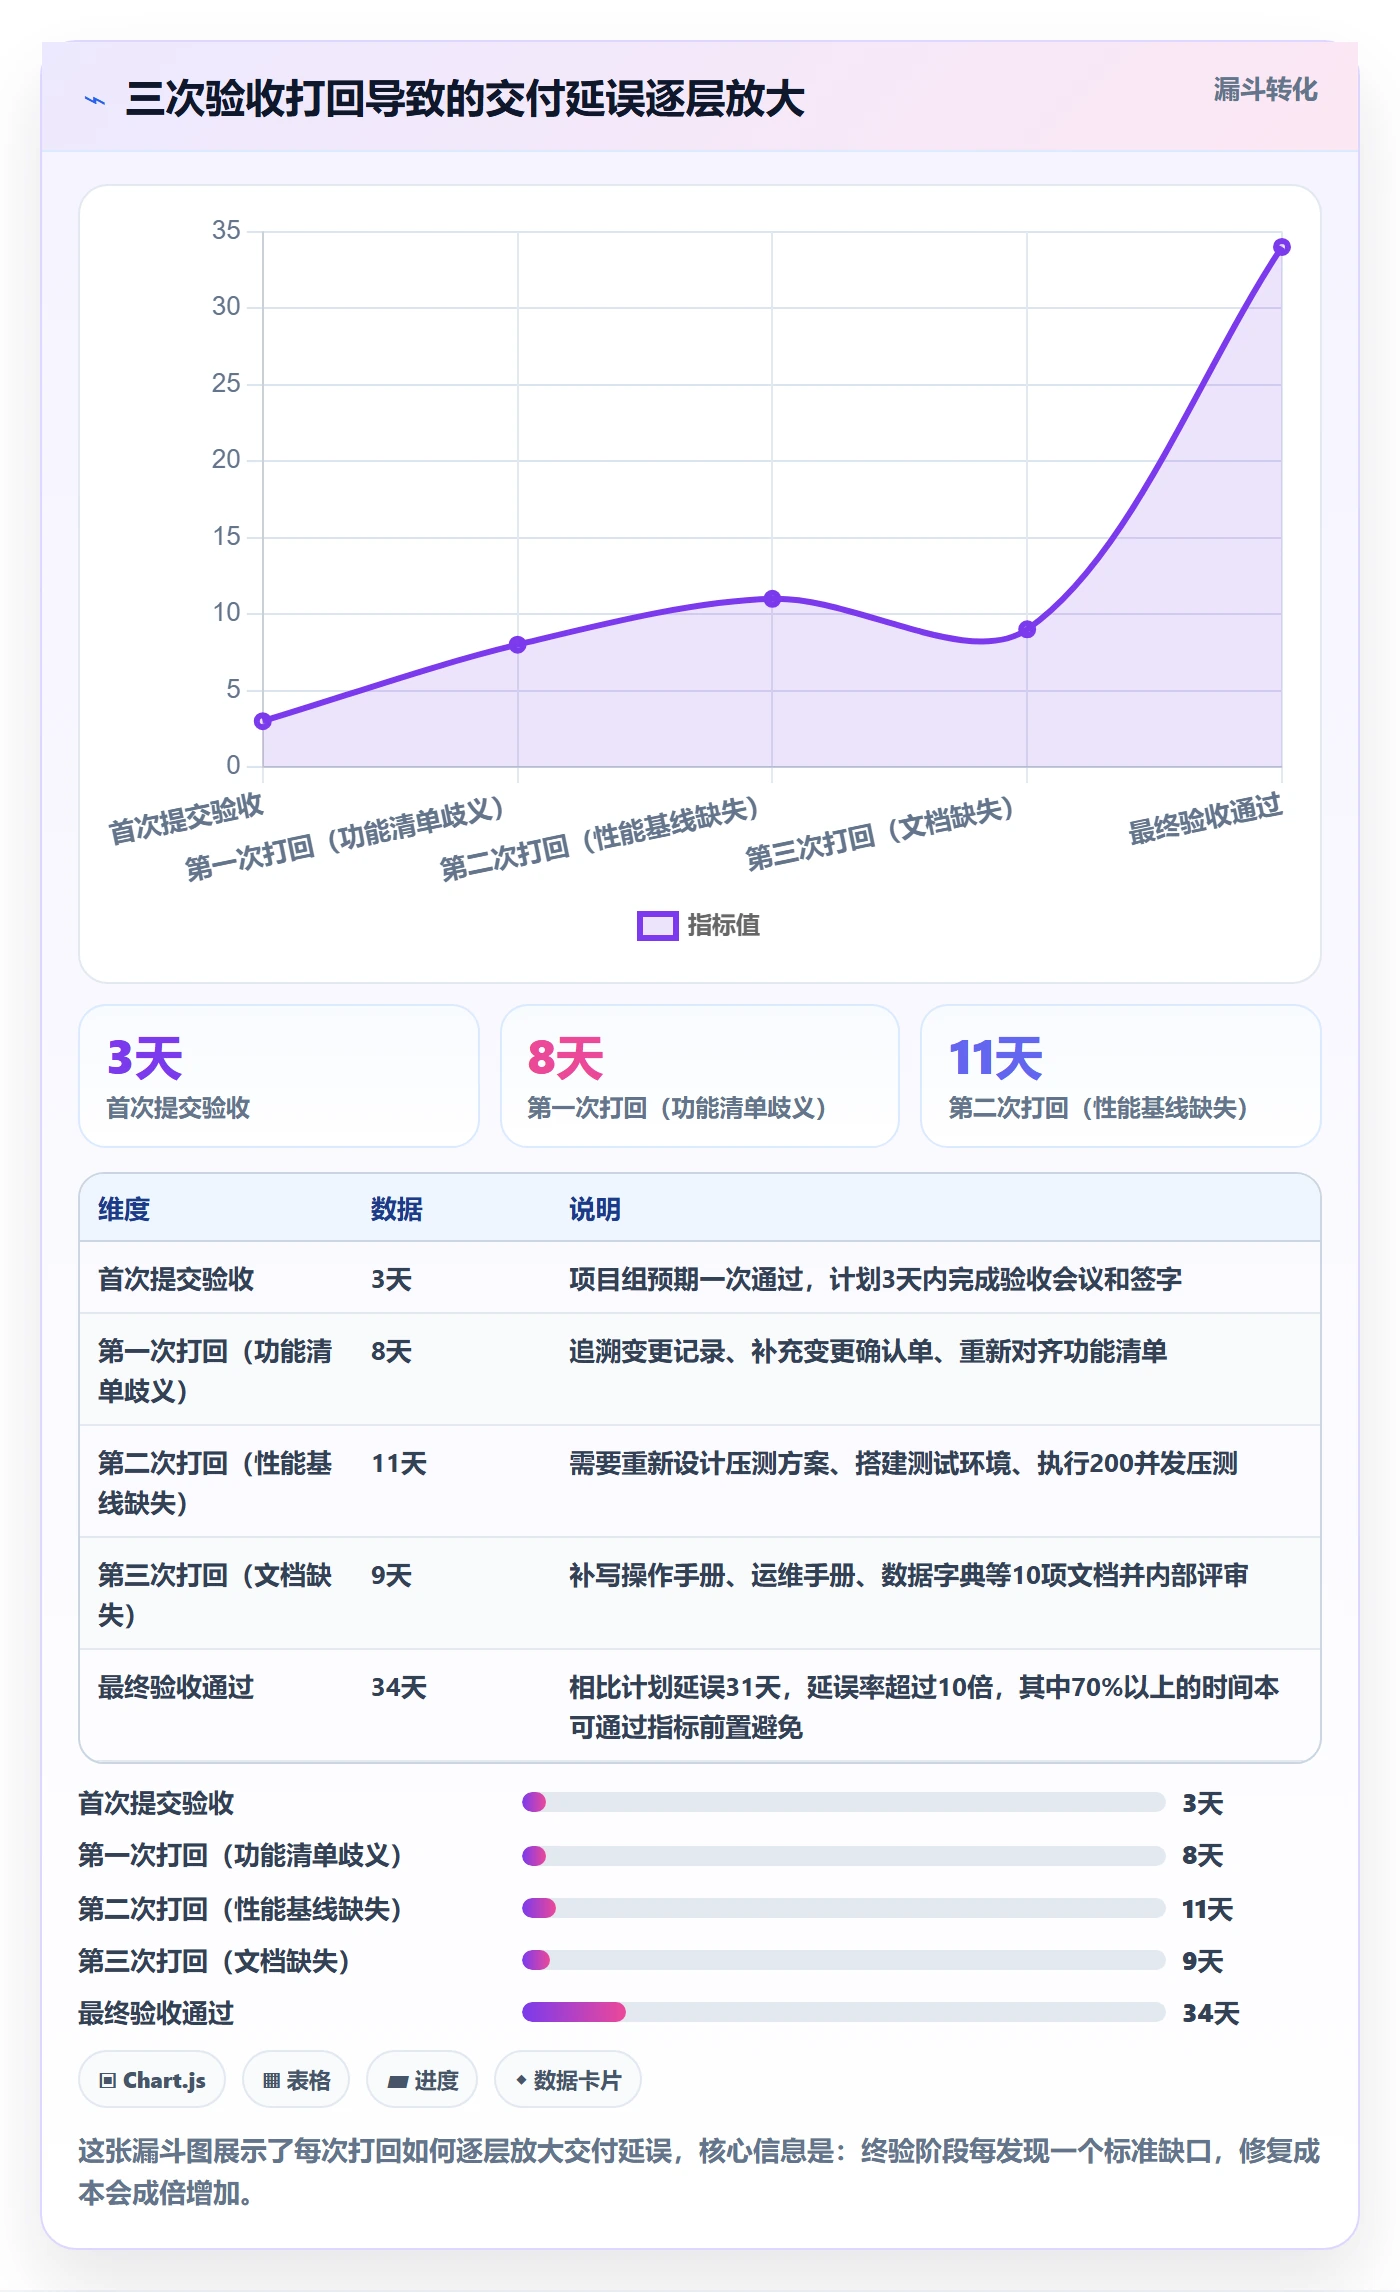Click the chart point for 第二次打回
Image resolution: width=1400 pixels, height=2292 pixels.
(772, 599)
